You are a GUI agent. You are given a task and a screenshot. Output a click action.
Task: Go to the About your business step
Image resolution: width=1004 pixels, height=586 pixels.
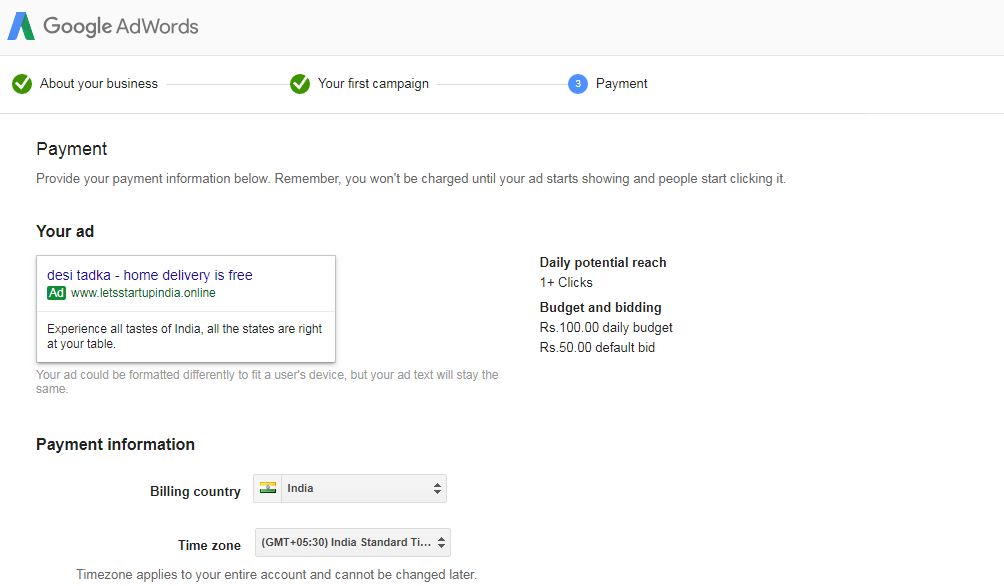pos(99,84)
